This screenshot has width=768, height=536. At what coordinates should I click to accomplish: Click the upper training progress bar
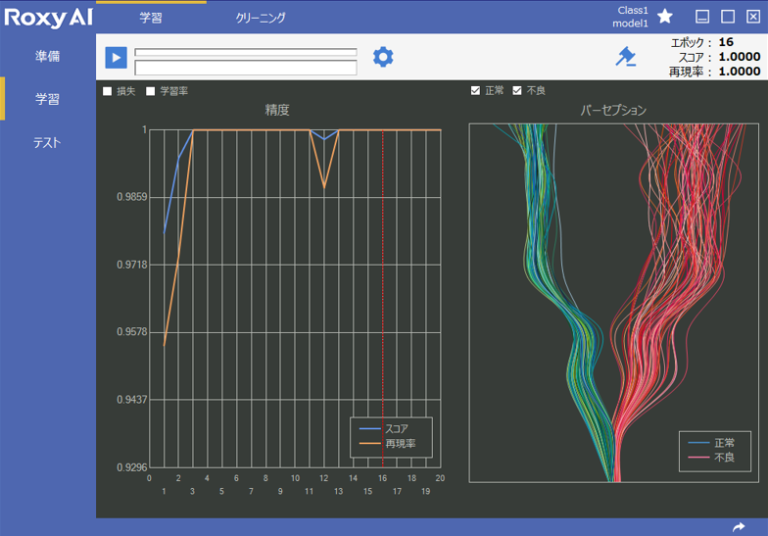[245, 52]
